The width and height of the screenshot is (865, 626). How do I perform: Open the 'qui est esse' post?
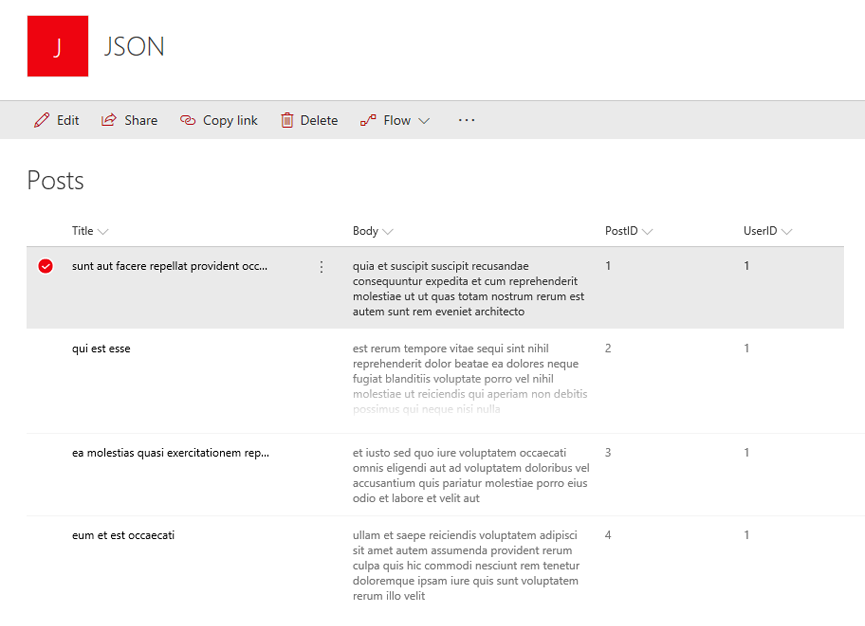[101, 349]
